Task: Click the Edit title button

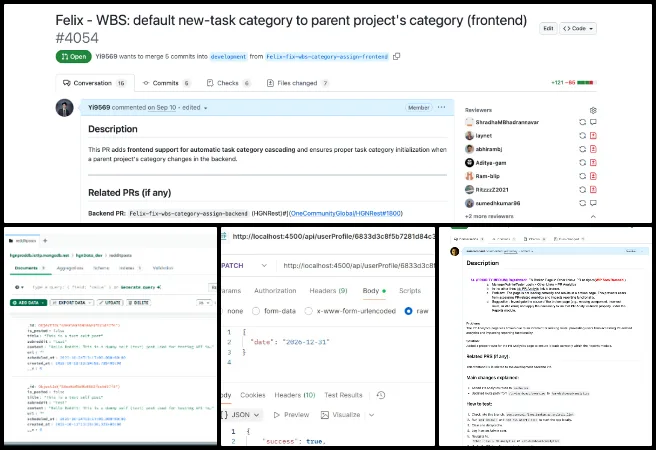Action: (x=548, y=29)
